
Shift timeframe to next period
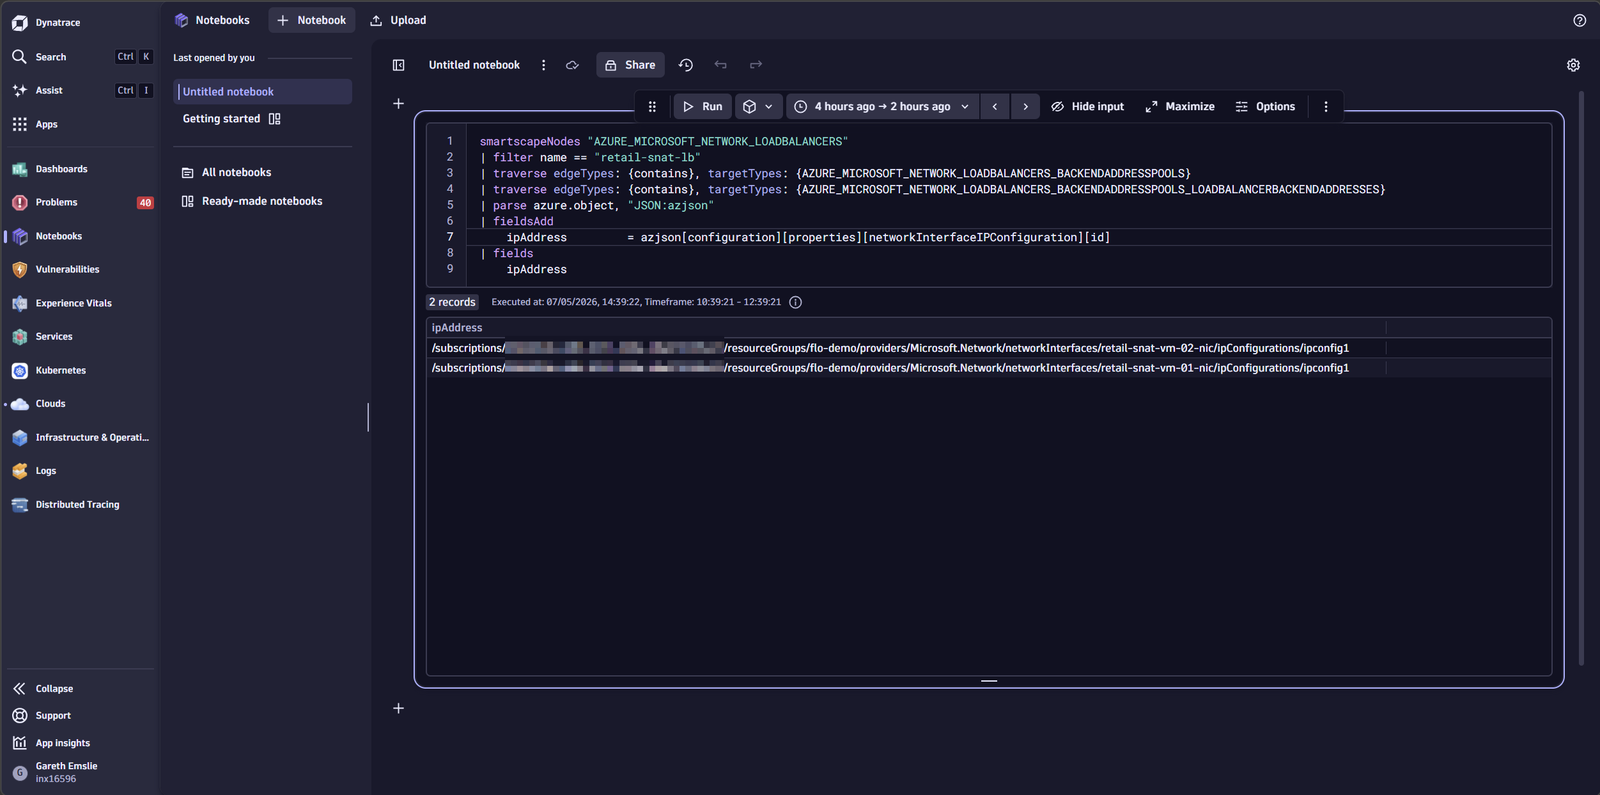(x=1025, y=107)
